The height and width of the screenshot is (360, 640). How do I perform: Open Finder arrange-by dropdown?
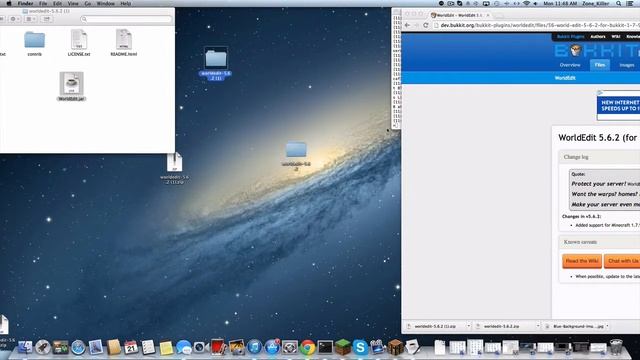(31, 19)
